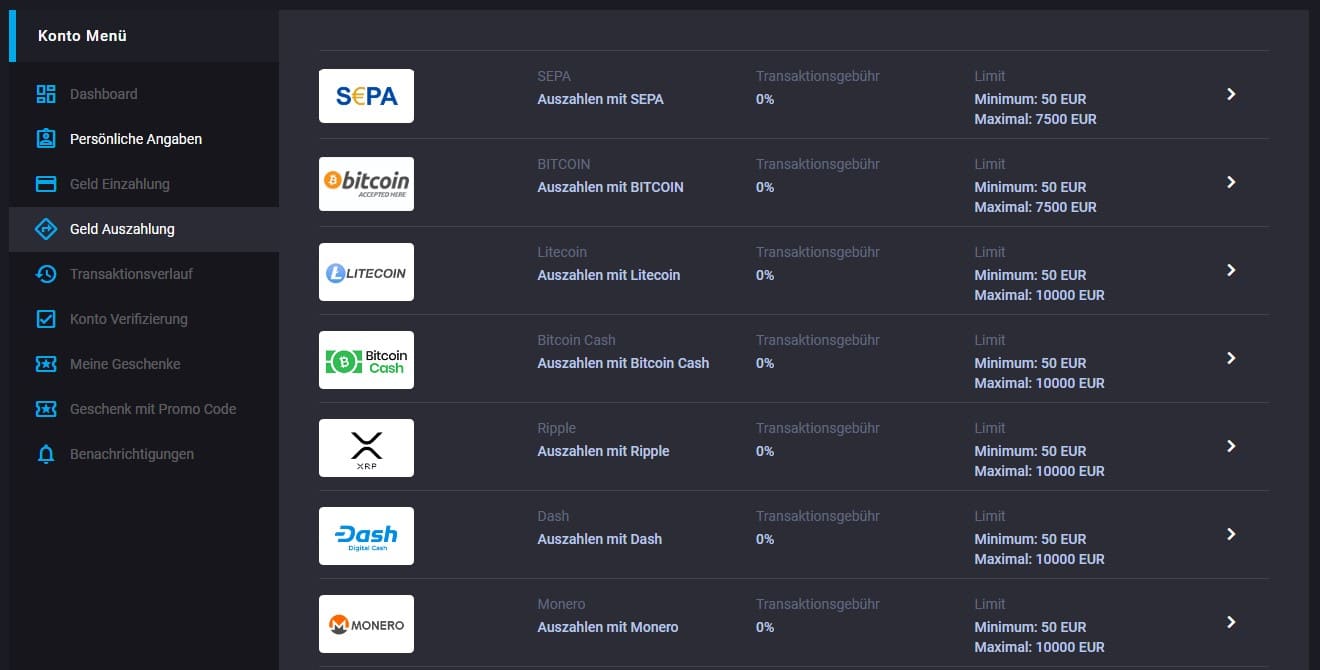The height and width of the screenshot is (670, 1320).
Task: Click the Konto Verifizierung checkmark icon
Action: click(x=46, y=319)
